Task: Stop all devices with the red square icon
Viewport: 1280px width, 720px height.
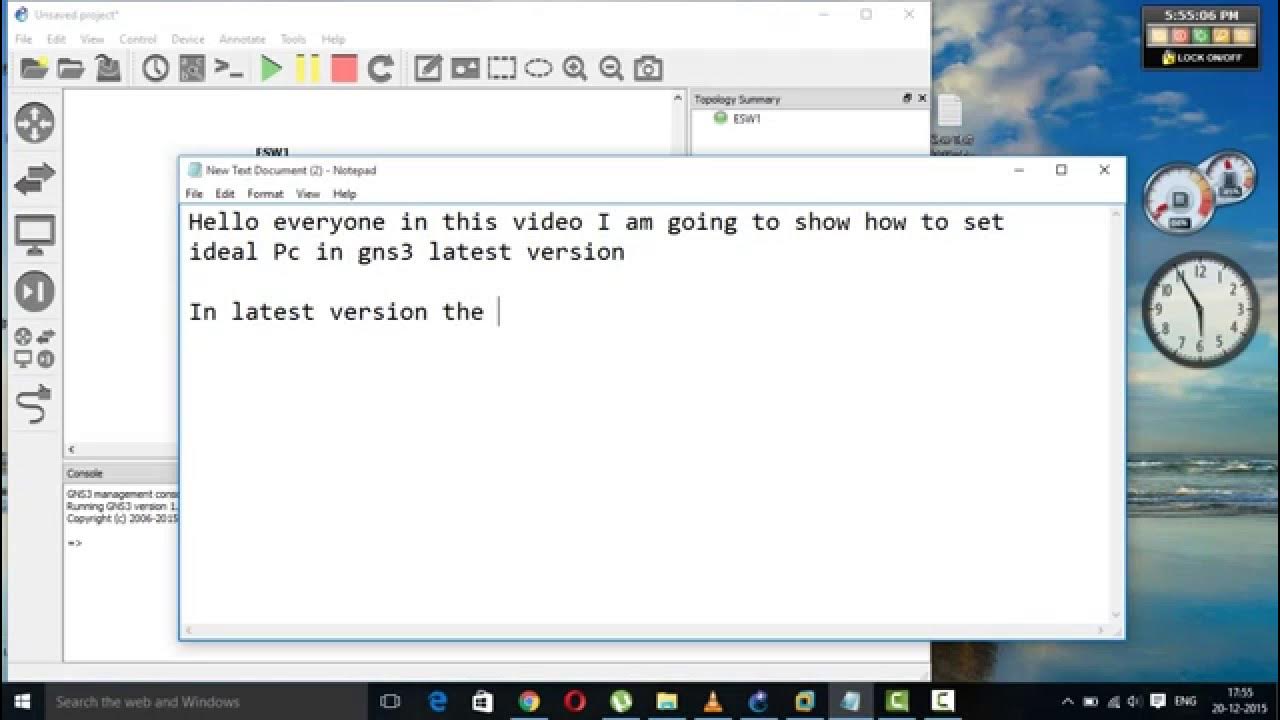Action: 344,68
